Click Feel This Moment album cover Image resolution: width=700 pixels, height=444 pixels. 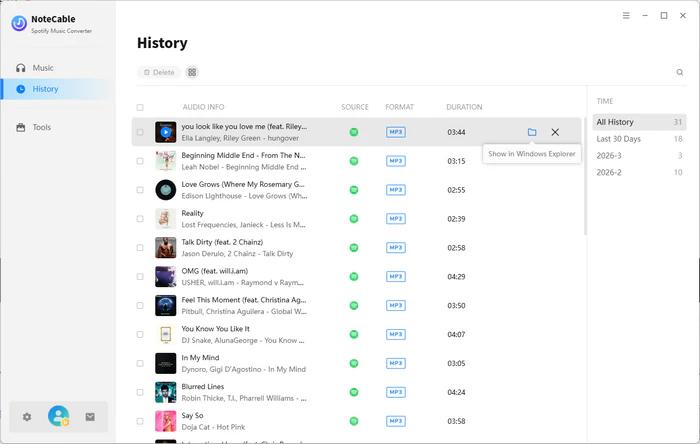(x=166, y=306)
